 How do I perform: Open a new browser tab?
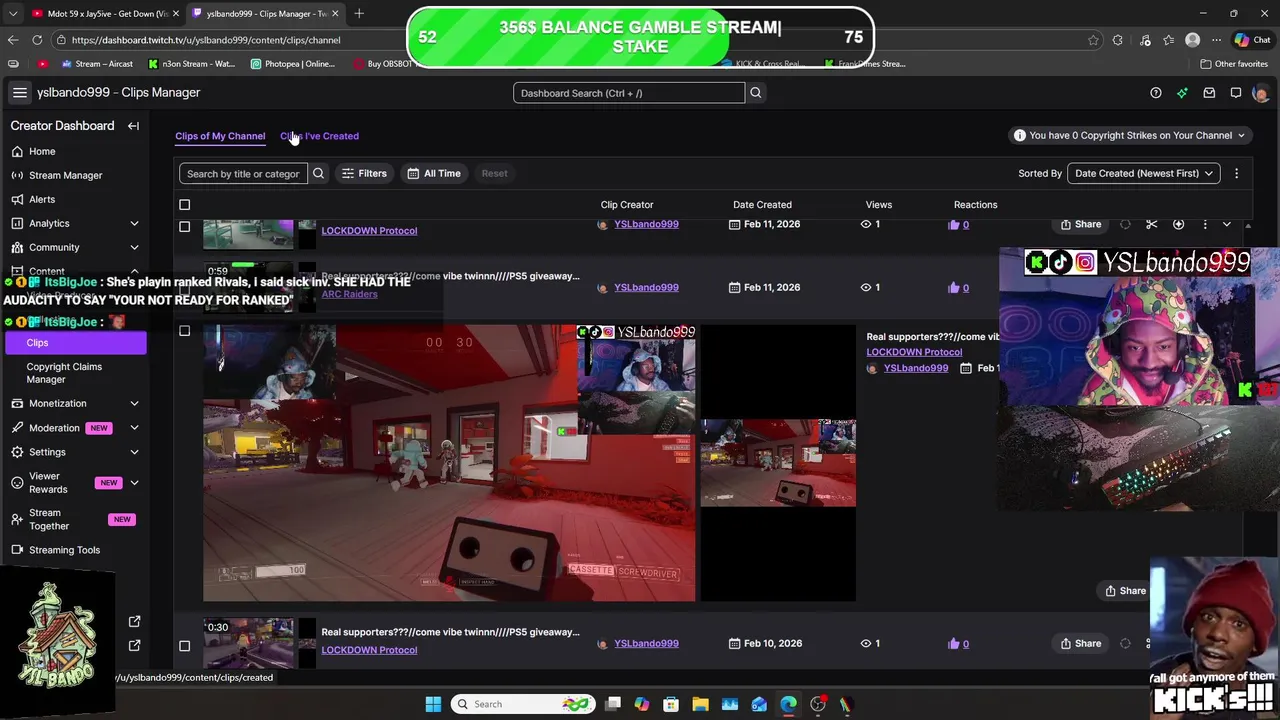pos(359,13)
